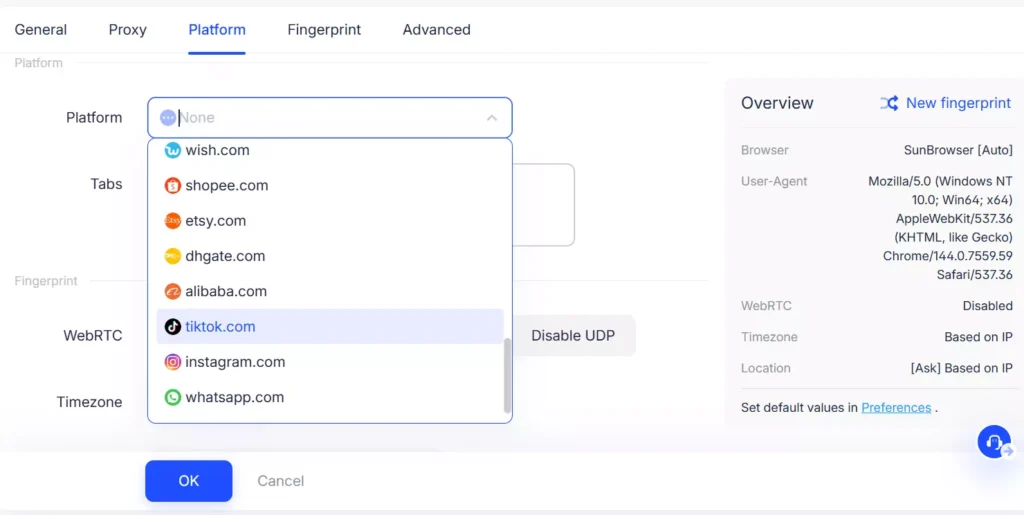Click the alibaba.com logo icon
This screenshot has height=515, width=1024.
click(173, 292)
